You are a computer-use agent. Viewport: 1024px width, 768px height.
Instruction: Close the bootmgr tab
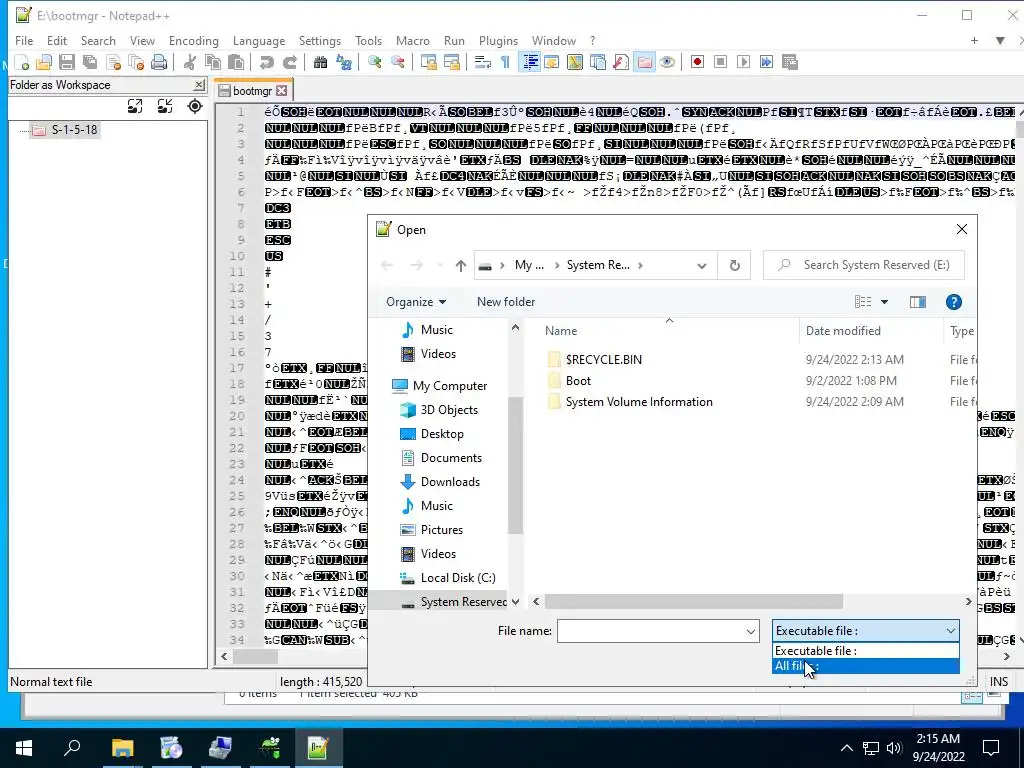[x=281, y=91]
